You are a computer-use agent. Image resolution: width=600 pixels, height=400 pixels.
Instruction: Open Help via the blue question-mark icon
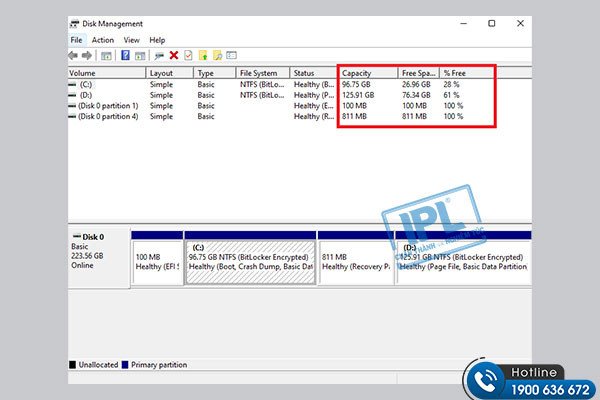pyautogui.click(x=125, y=56)
